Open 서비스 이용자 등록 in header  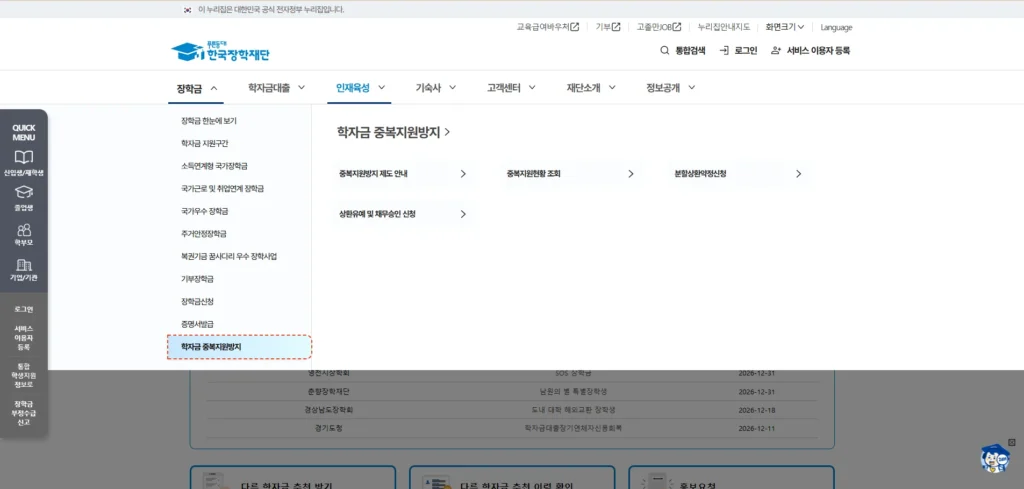point(810,50)
